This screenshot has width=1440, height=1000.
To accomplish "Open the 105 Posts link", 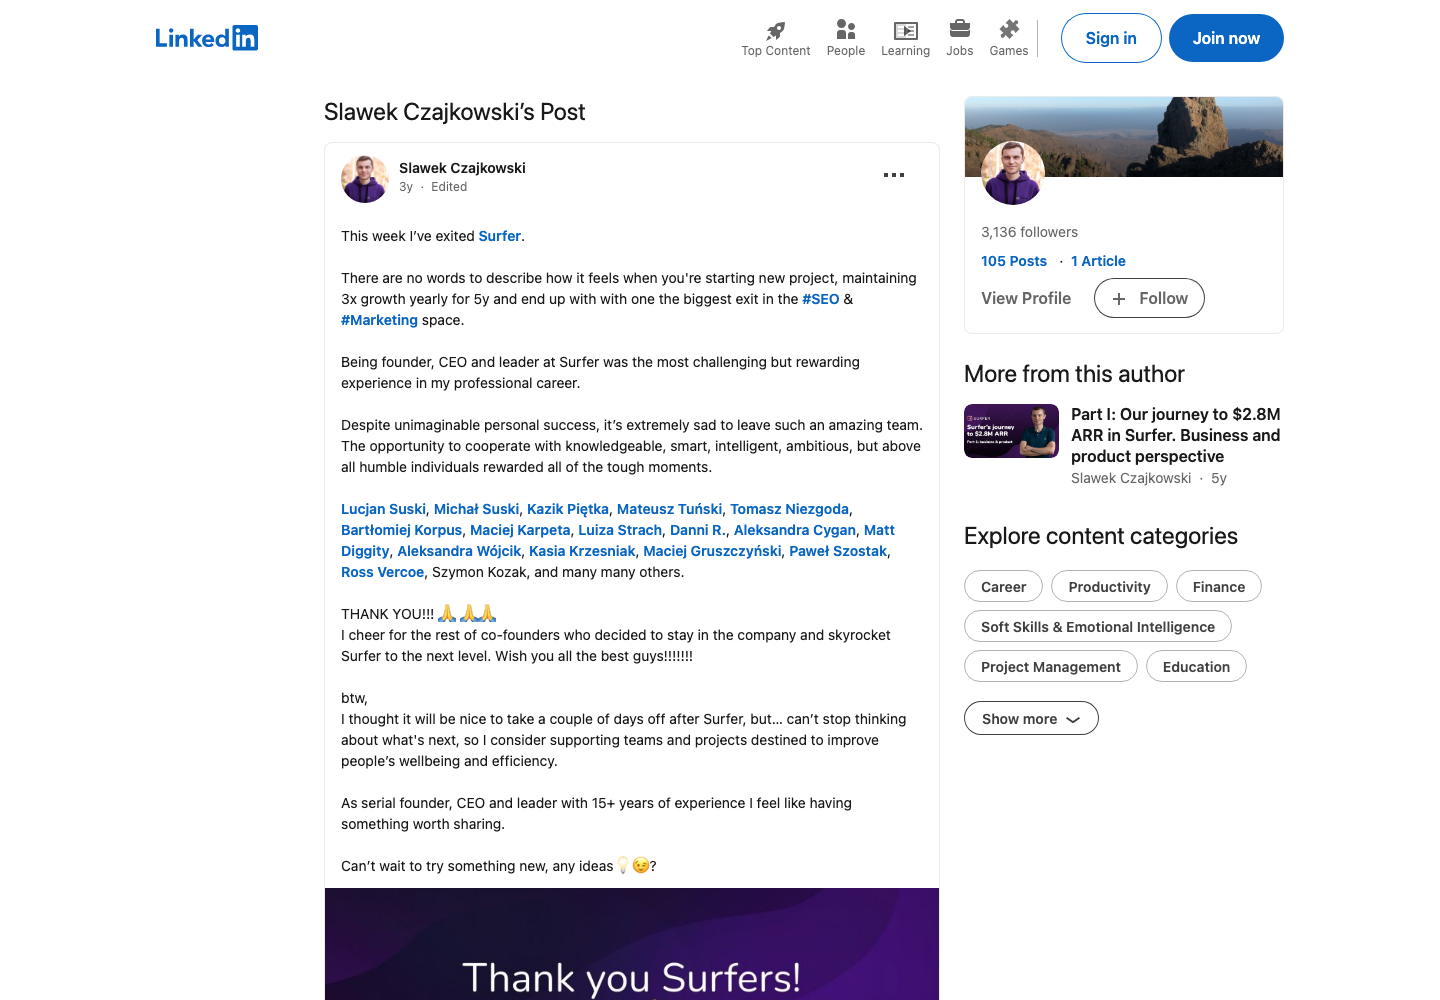I will tap(1014, 261).
